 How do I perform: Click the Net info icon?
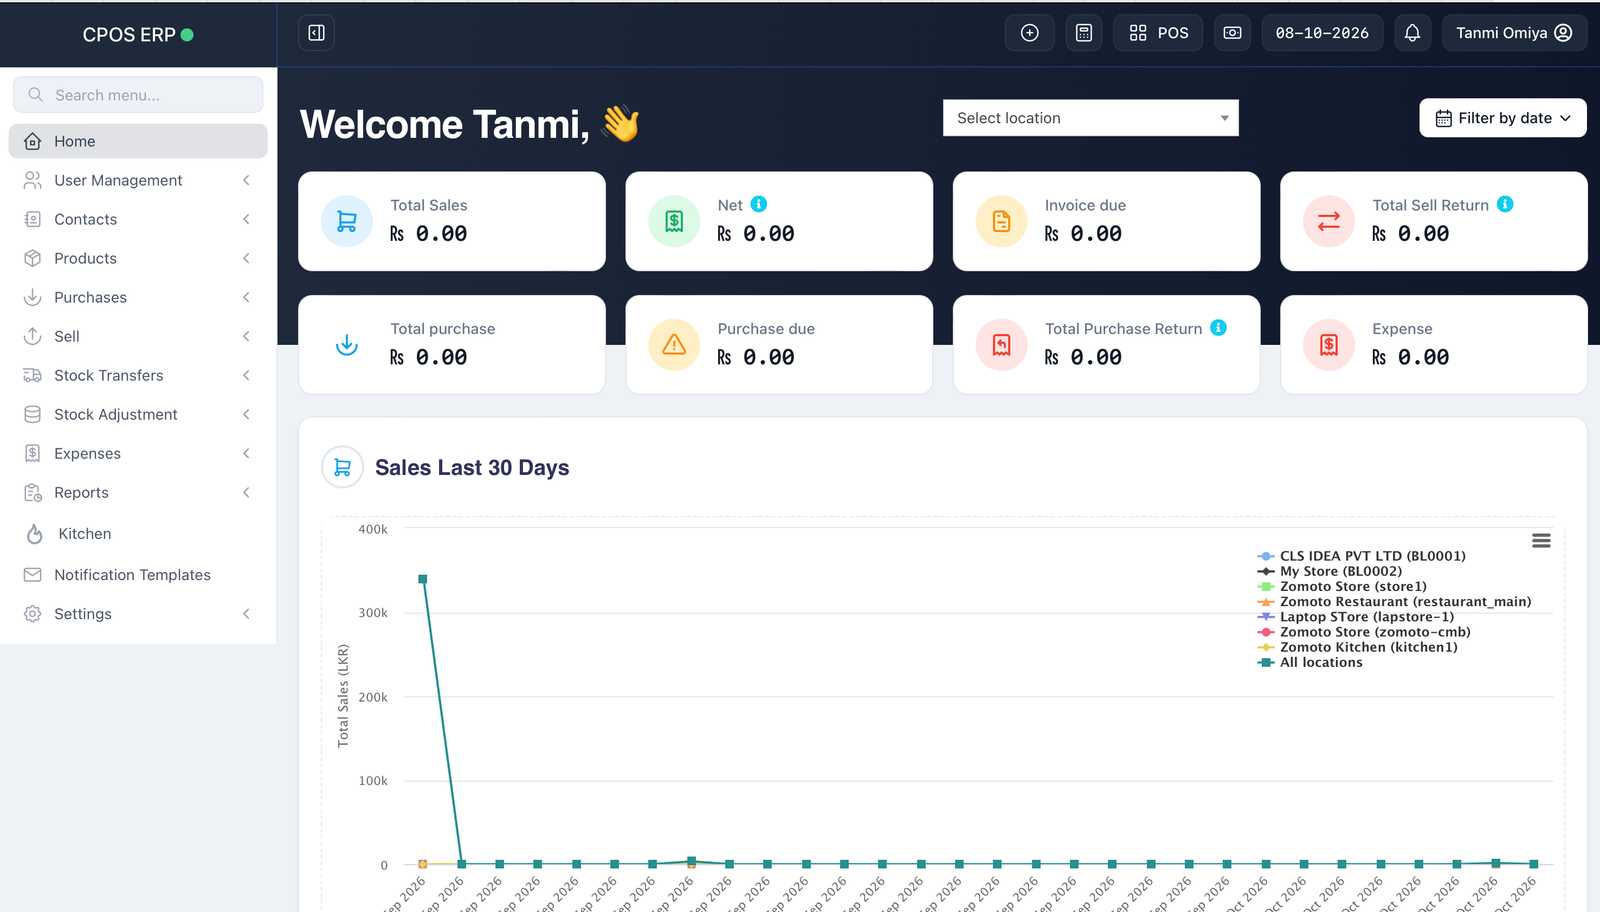pos(759,204)
